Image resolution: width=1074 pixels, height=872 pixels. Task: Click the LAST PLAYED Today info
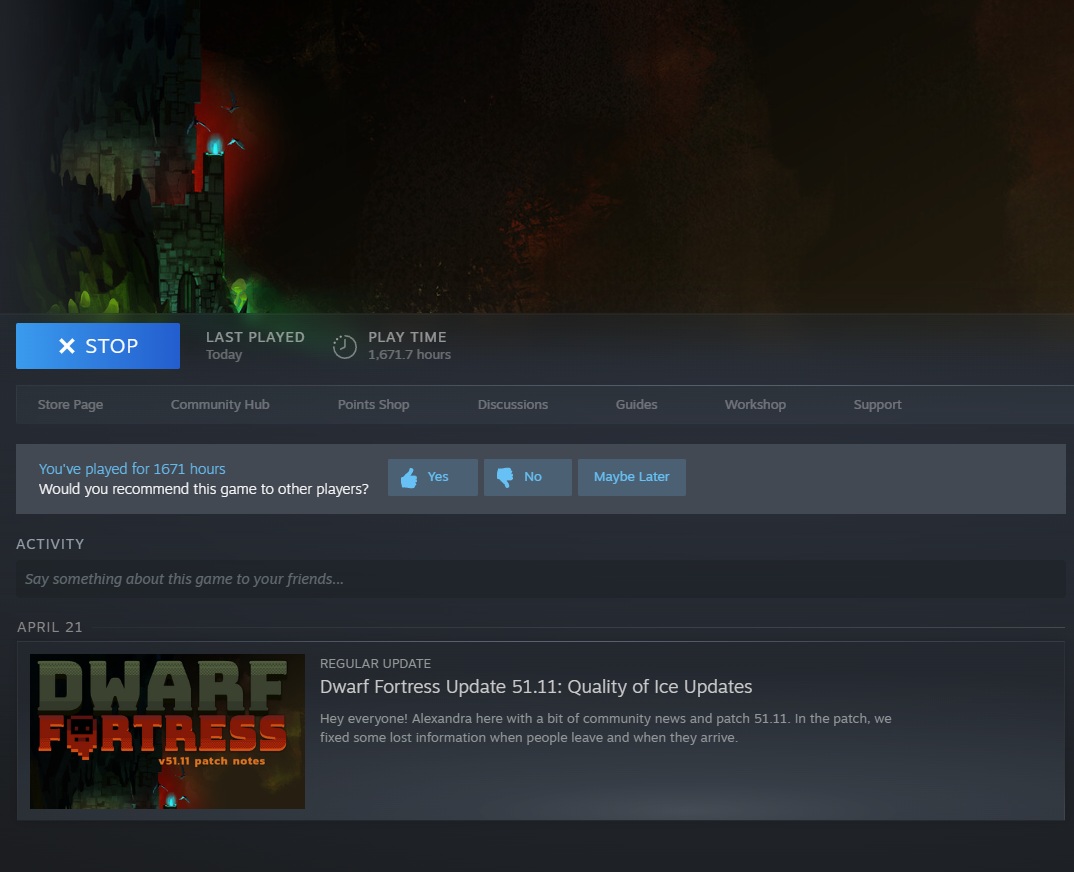point(255,346)
